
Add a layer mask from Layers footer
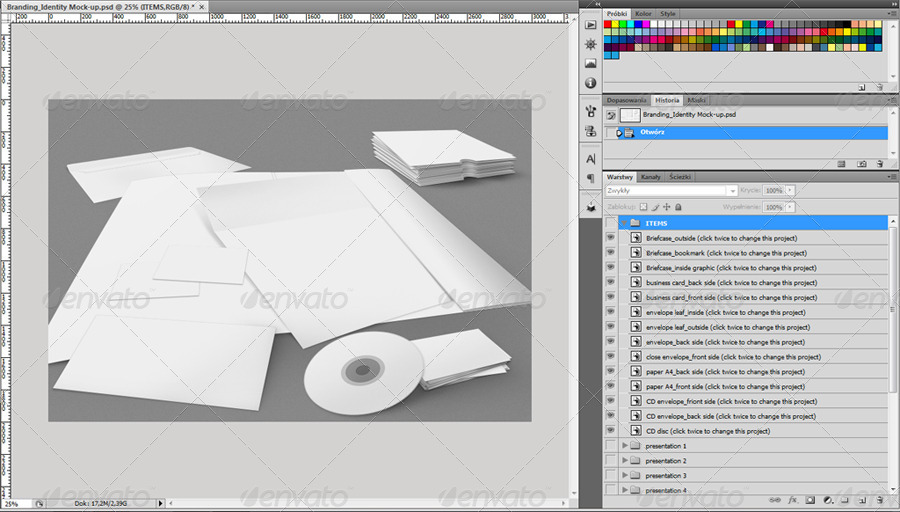point(809,499)
